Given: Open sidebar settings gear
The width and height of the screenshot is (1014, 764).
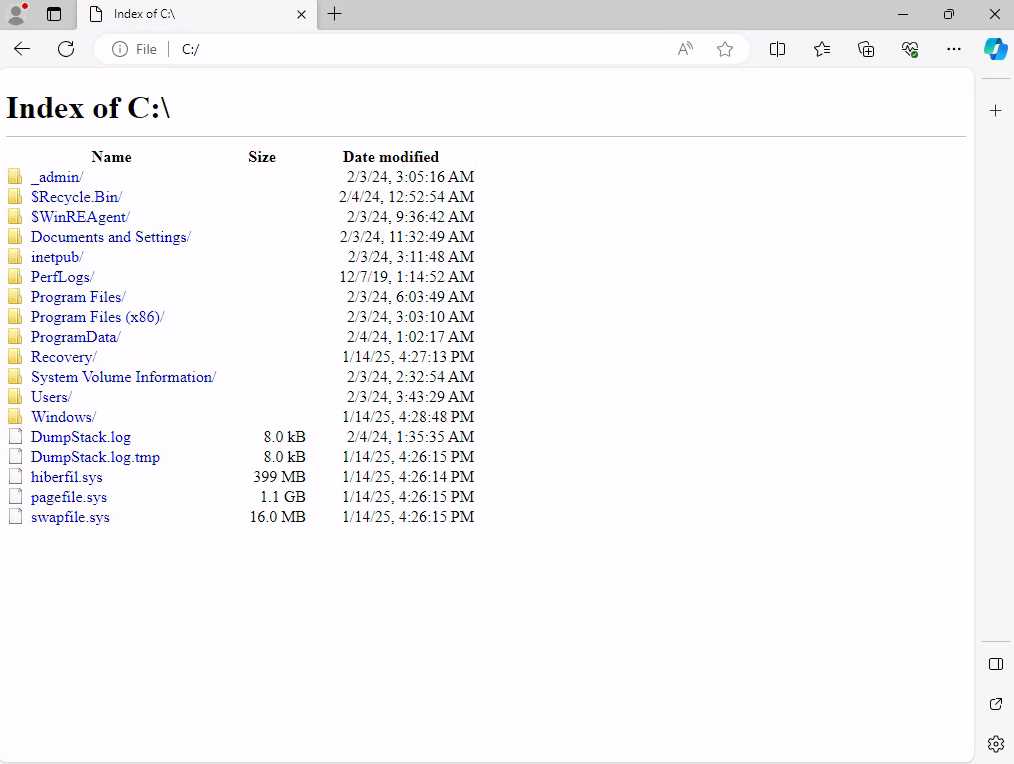Looking at the screenshot, I should [x=996, y=744].
